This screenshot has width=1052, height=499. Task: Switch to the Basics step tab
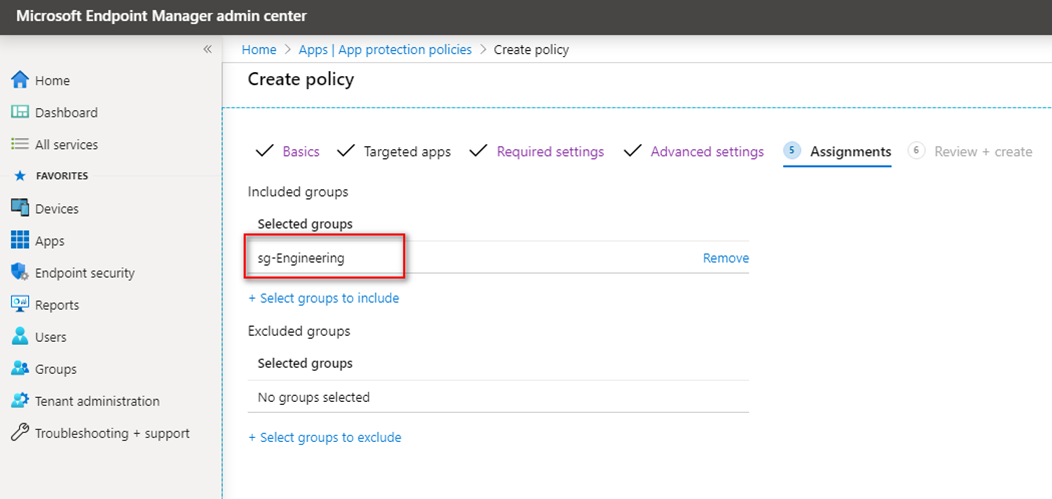tap(301, 152)
